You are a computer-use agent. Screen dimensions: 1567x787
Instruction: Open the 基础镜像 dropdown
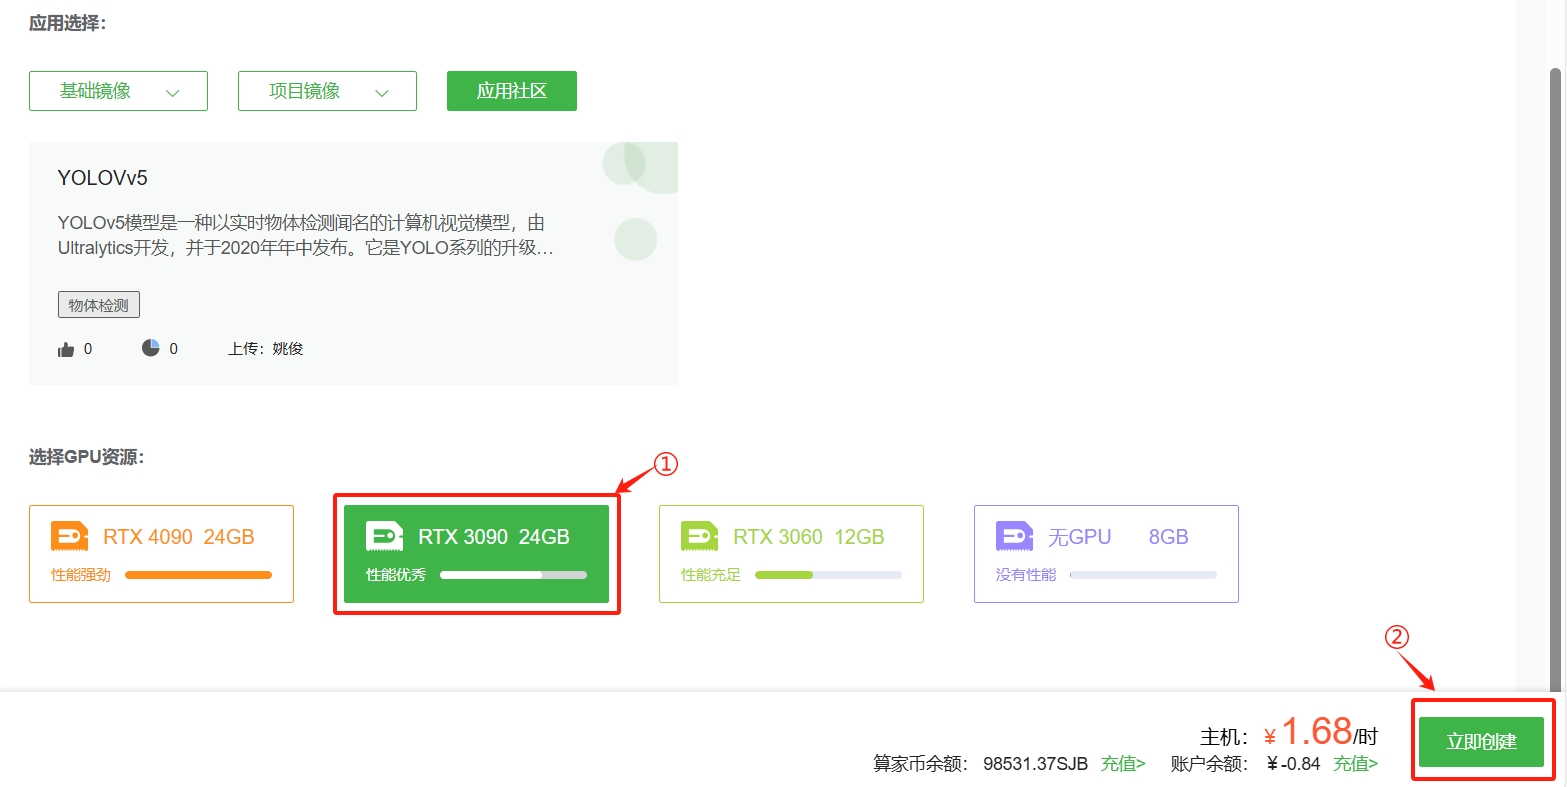point(118,91)
